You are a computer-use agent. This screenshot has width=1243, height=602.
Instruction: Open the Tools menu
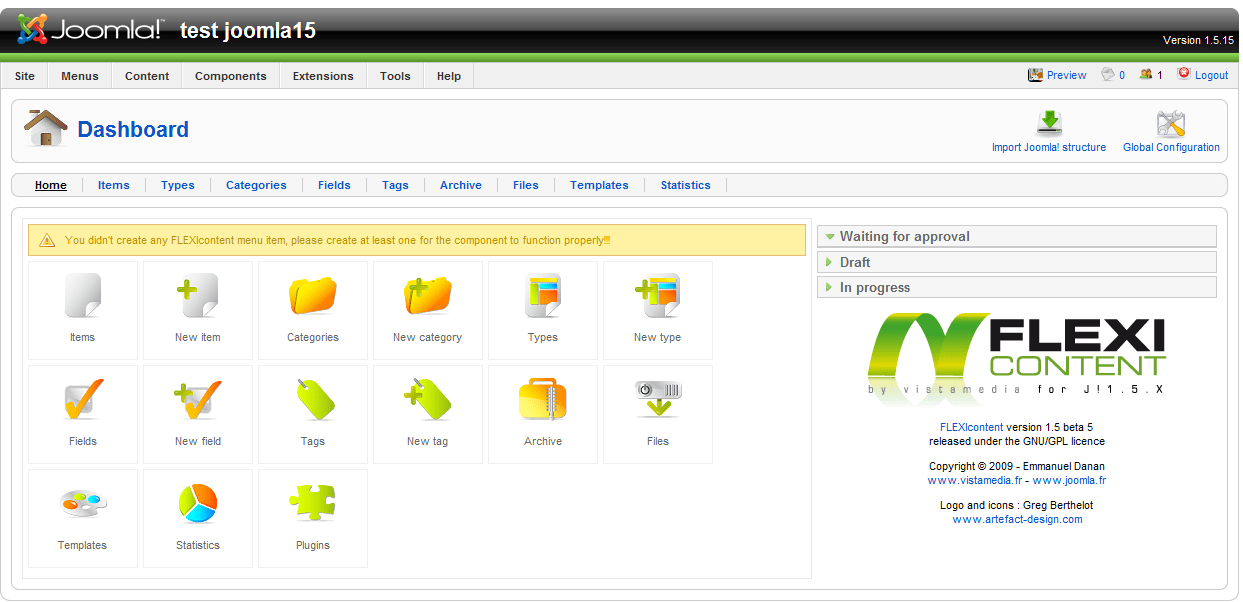click(395, 76)
